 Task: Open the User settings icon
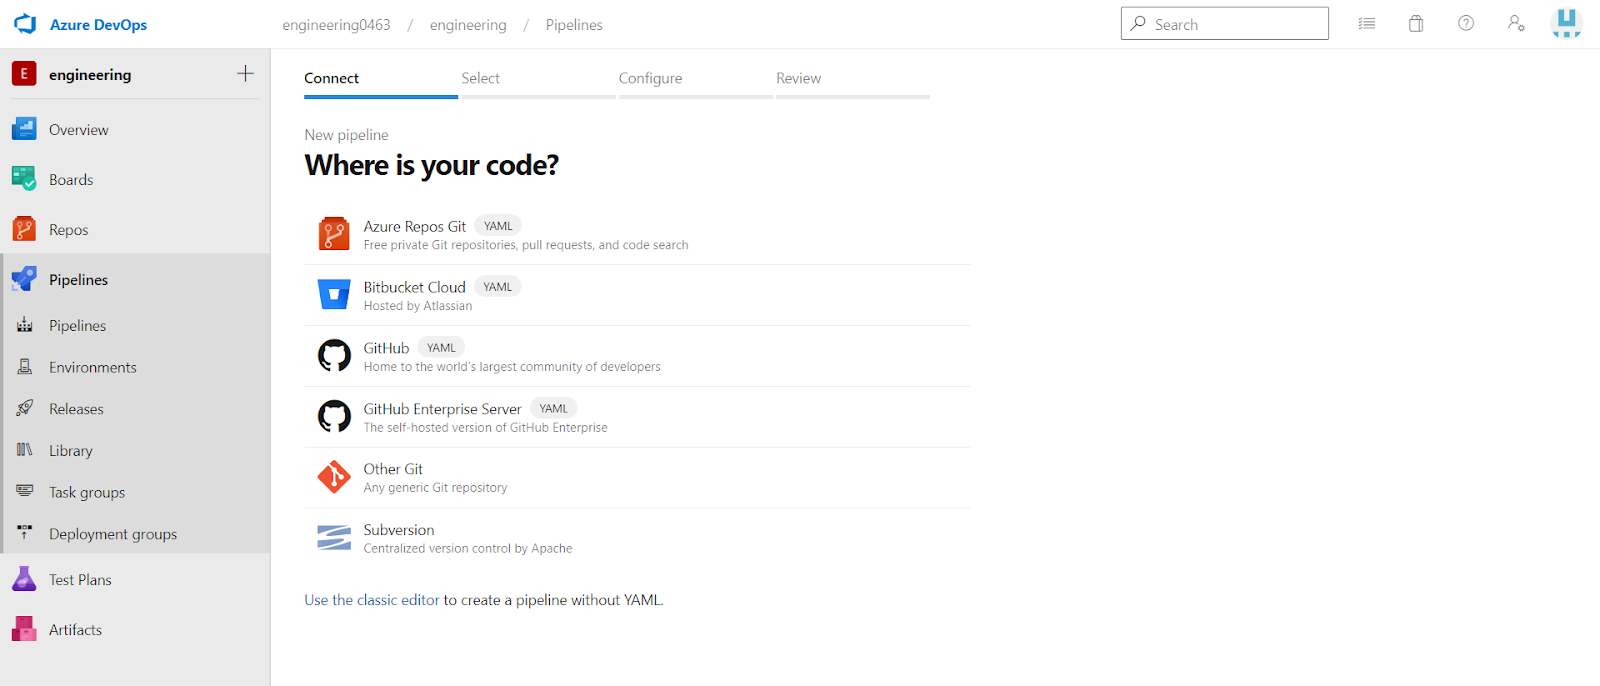pyautogui.click(x=1516, y=24)
